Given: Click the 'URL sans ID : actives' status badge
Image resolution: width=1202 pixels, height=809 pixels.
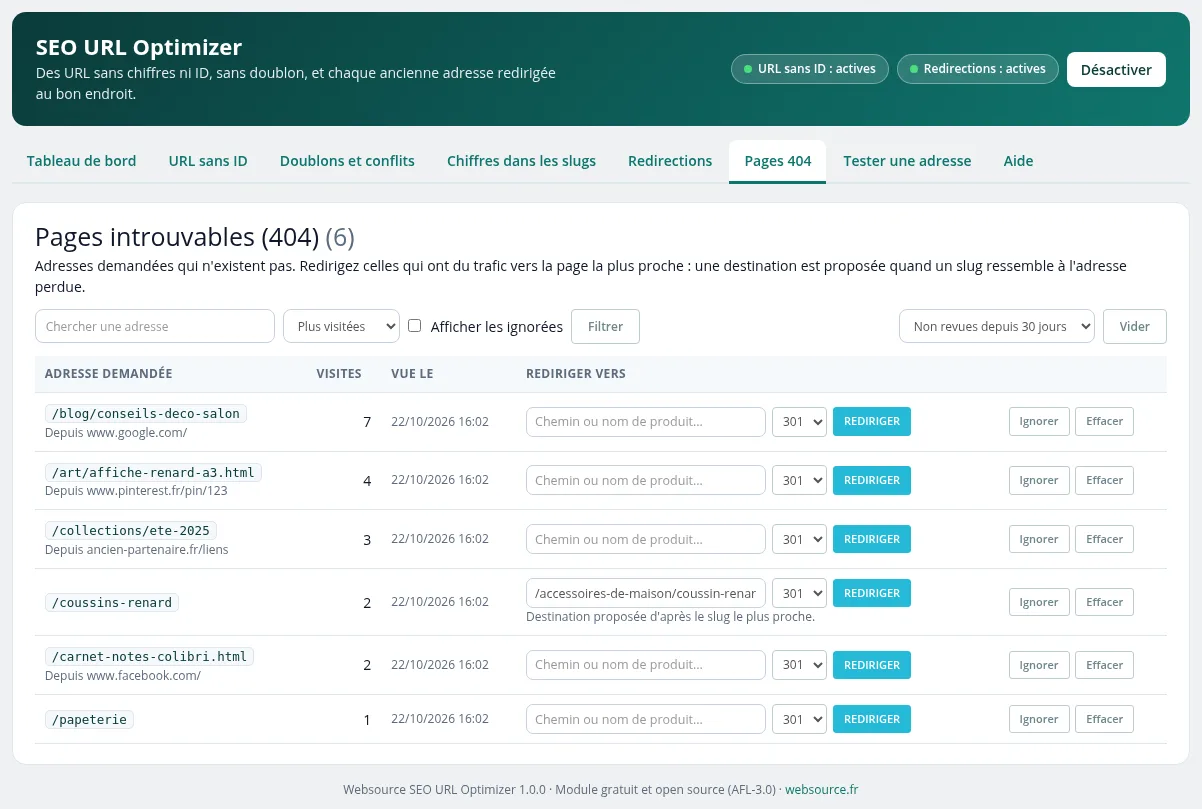Looking at the screenshot, I should [810, 69].
